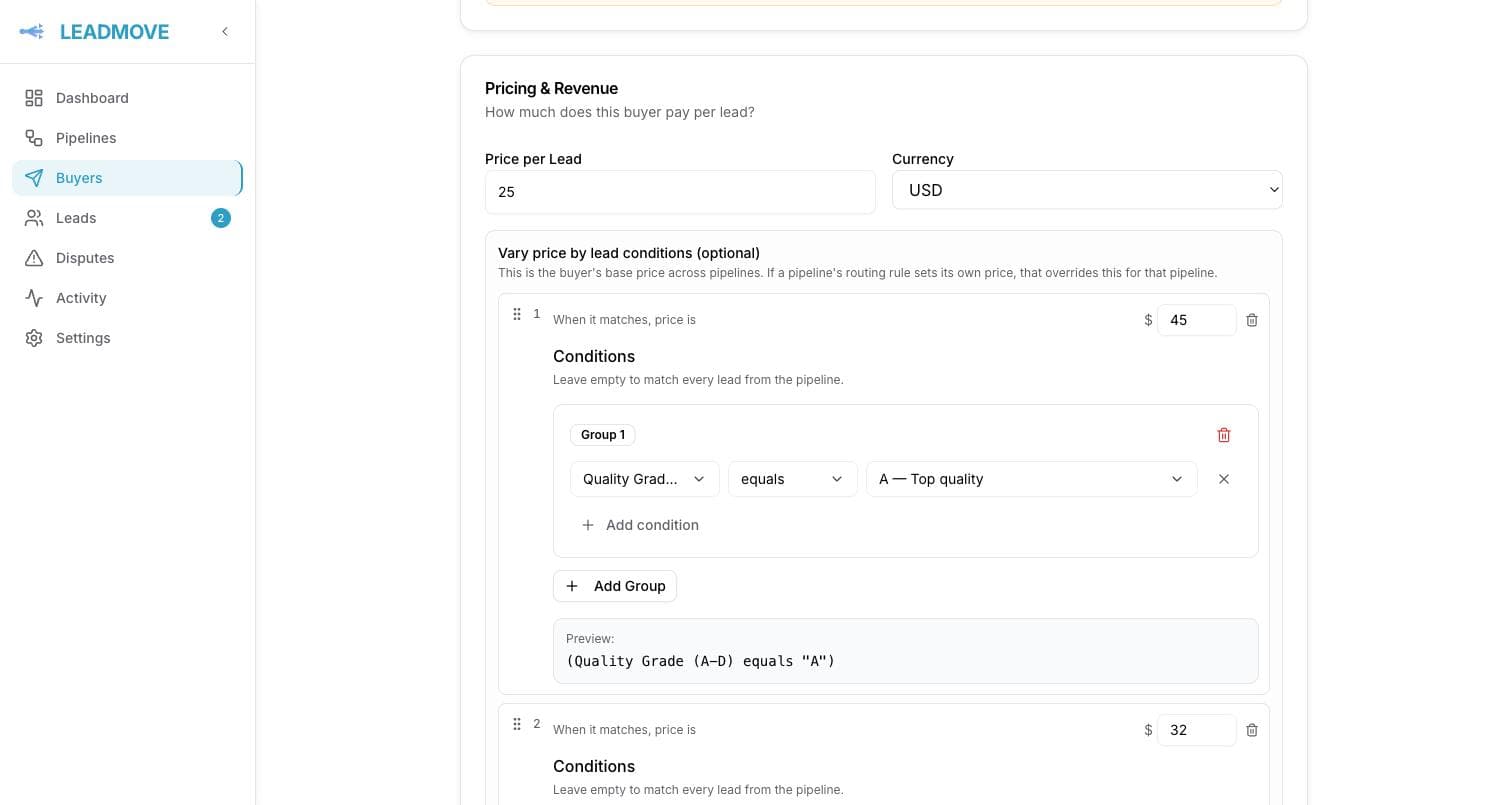Image resolution: width=1512 pixels, height=805 pixels.
Task: Click the Dashboard grid icon
Action: pos(34,98)
